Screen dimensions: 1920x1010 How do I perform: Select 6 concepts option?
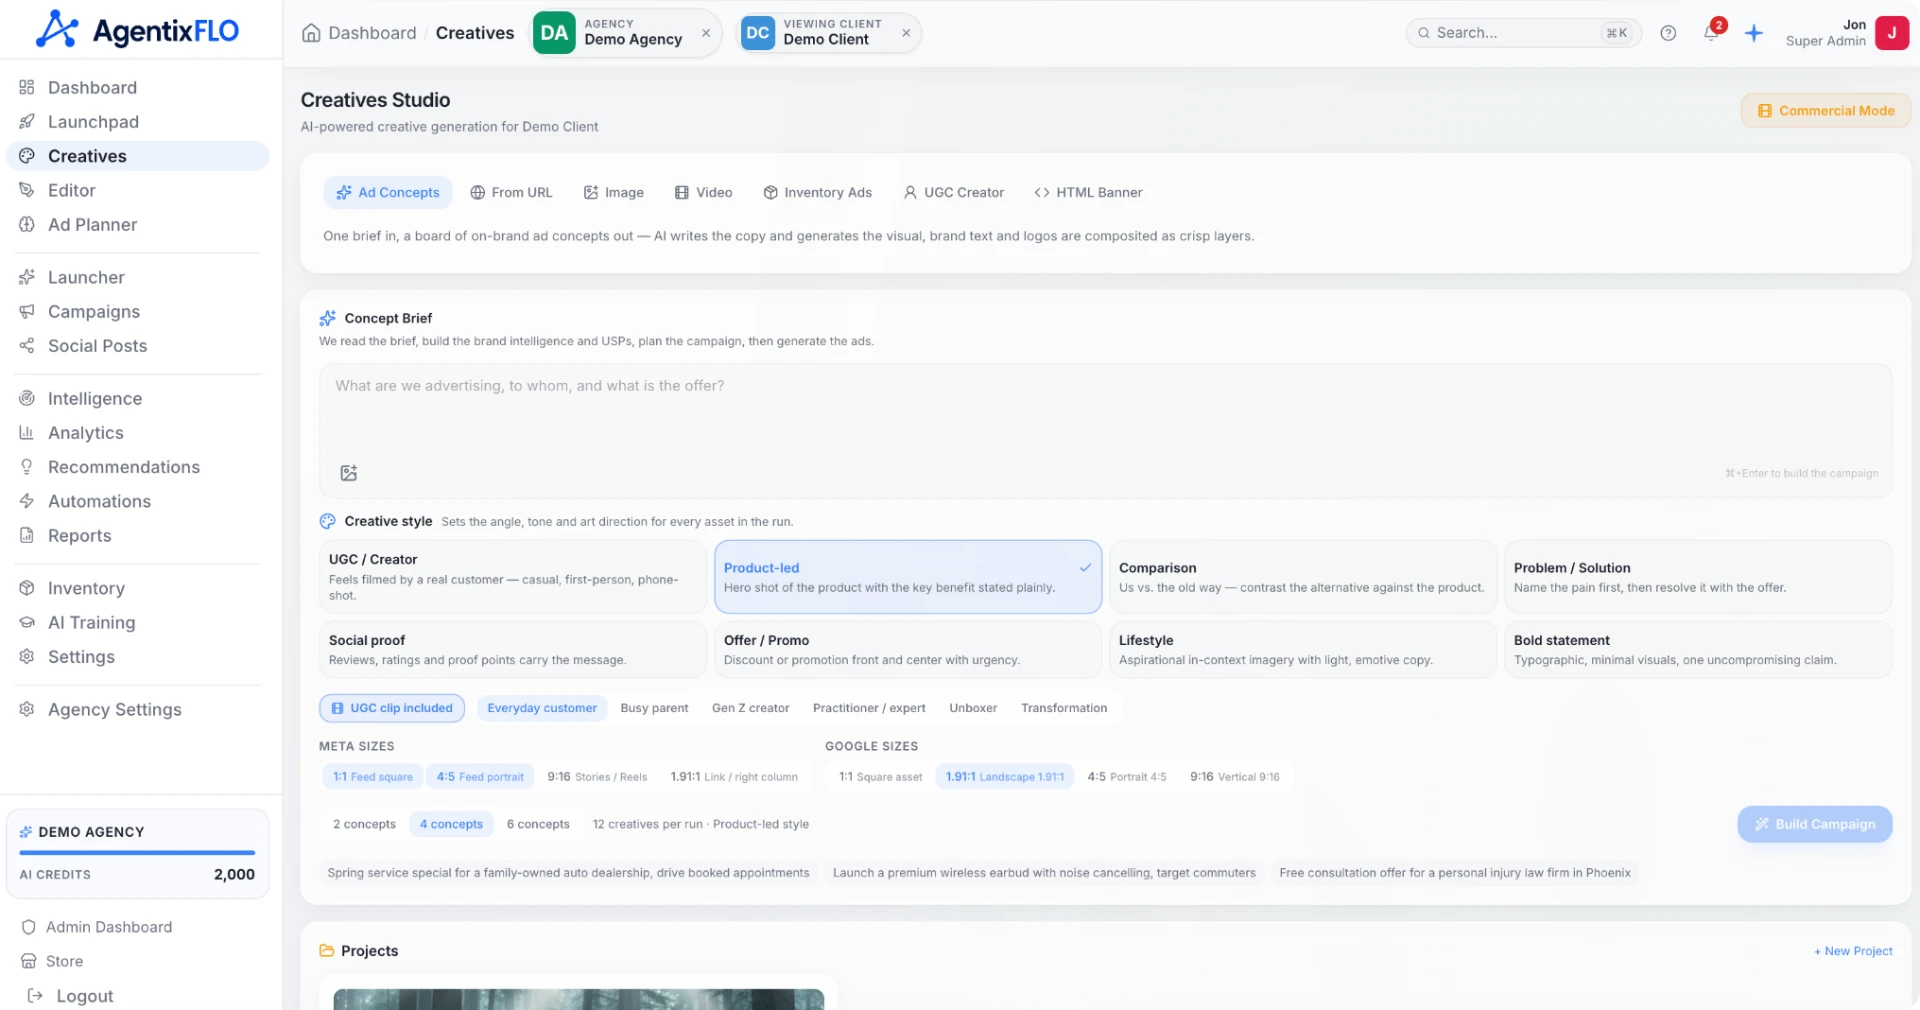click(538, 824)
